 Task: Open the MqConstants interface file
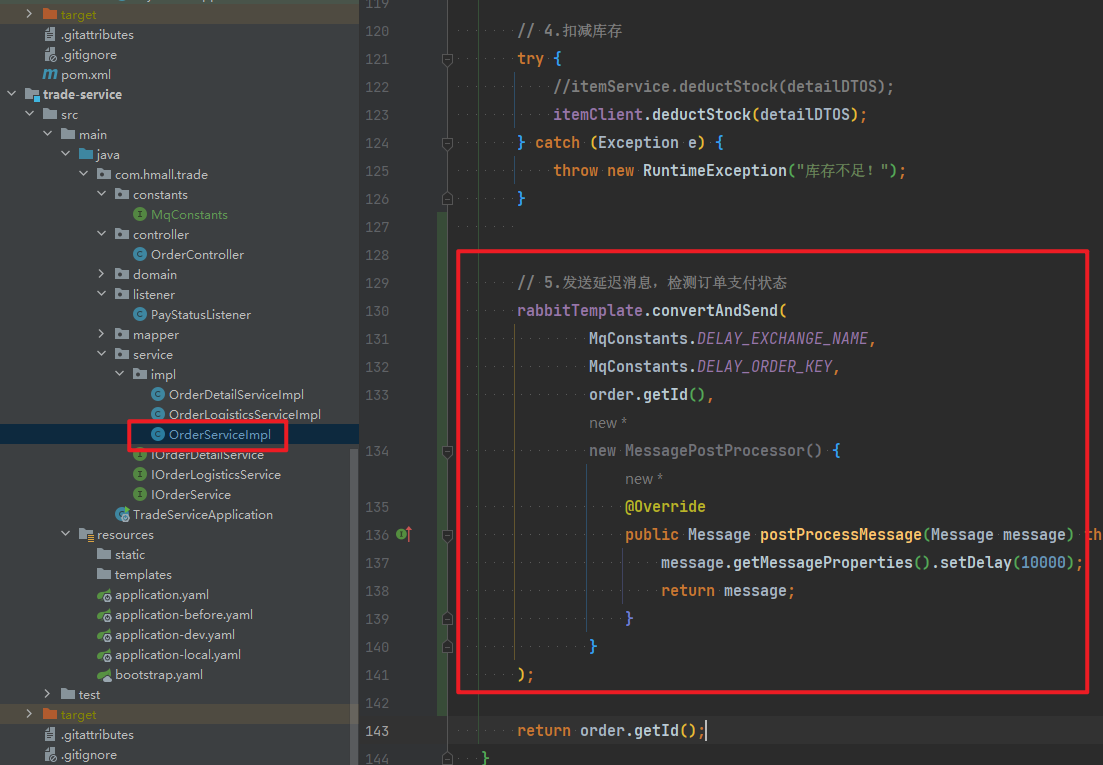189,215
